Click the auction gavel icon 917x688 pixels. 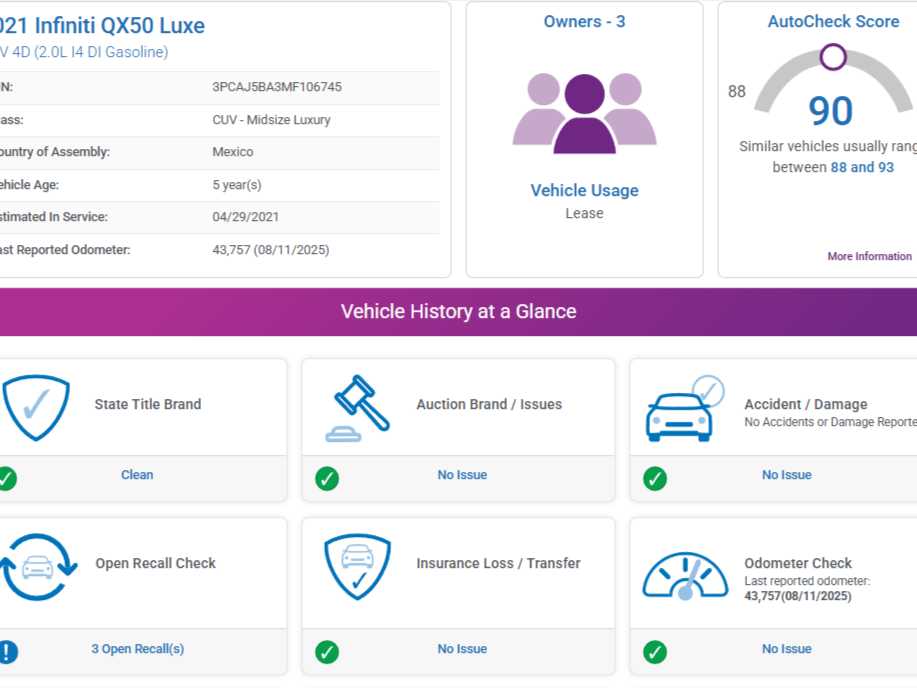click(357, 408)
